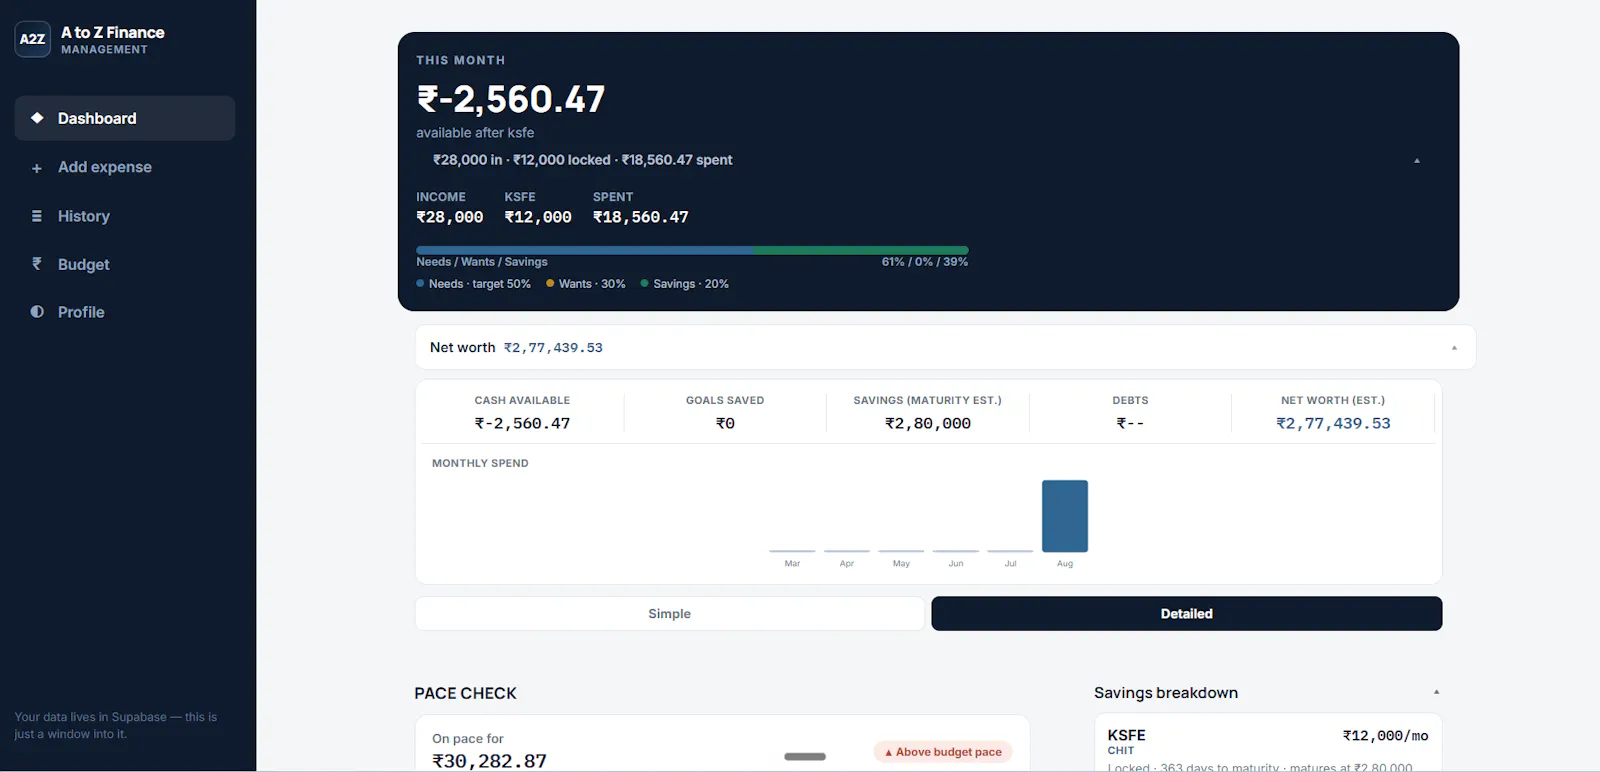This screenshot has height=772, width=1600.
Task: Click the ₹30,282.87 pace amount
Action: click(489, 761)
